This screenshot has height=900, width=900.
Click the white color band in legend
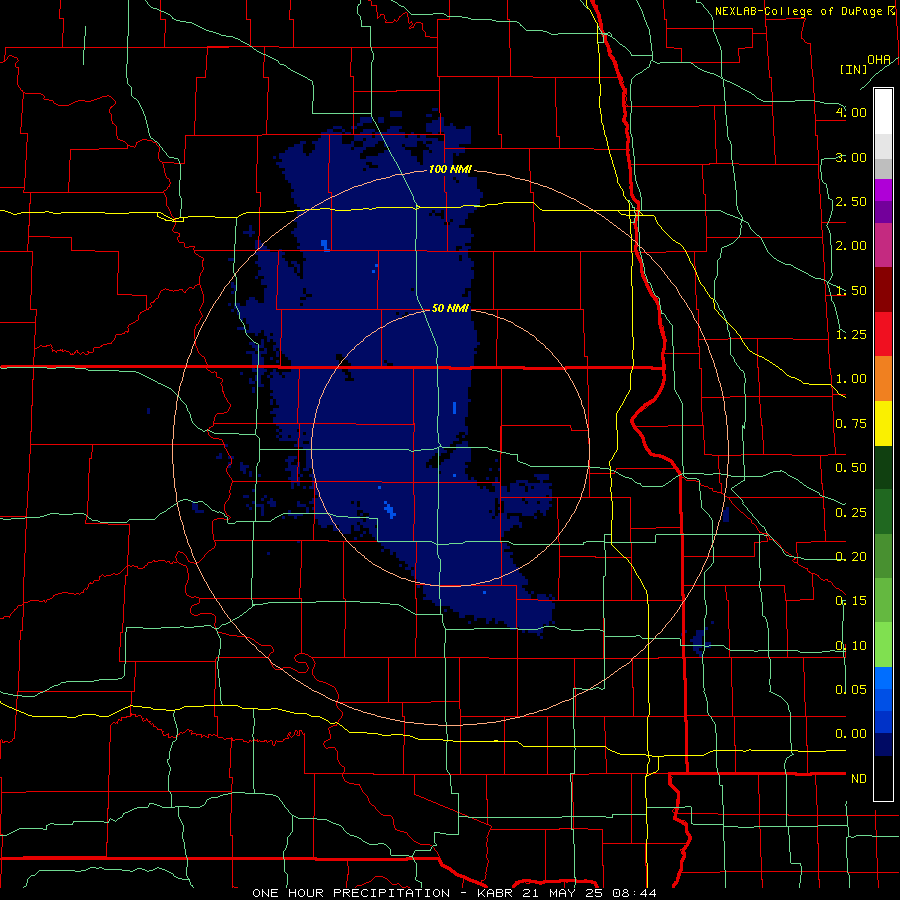[x=883, y=112]
